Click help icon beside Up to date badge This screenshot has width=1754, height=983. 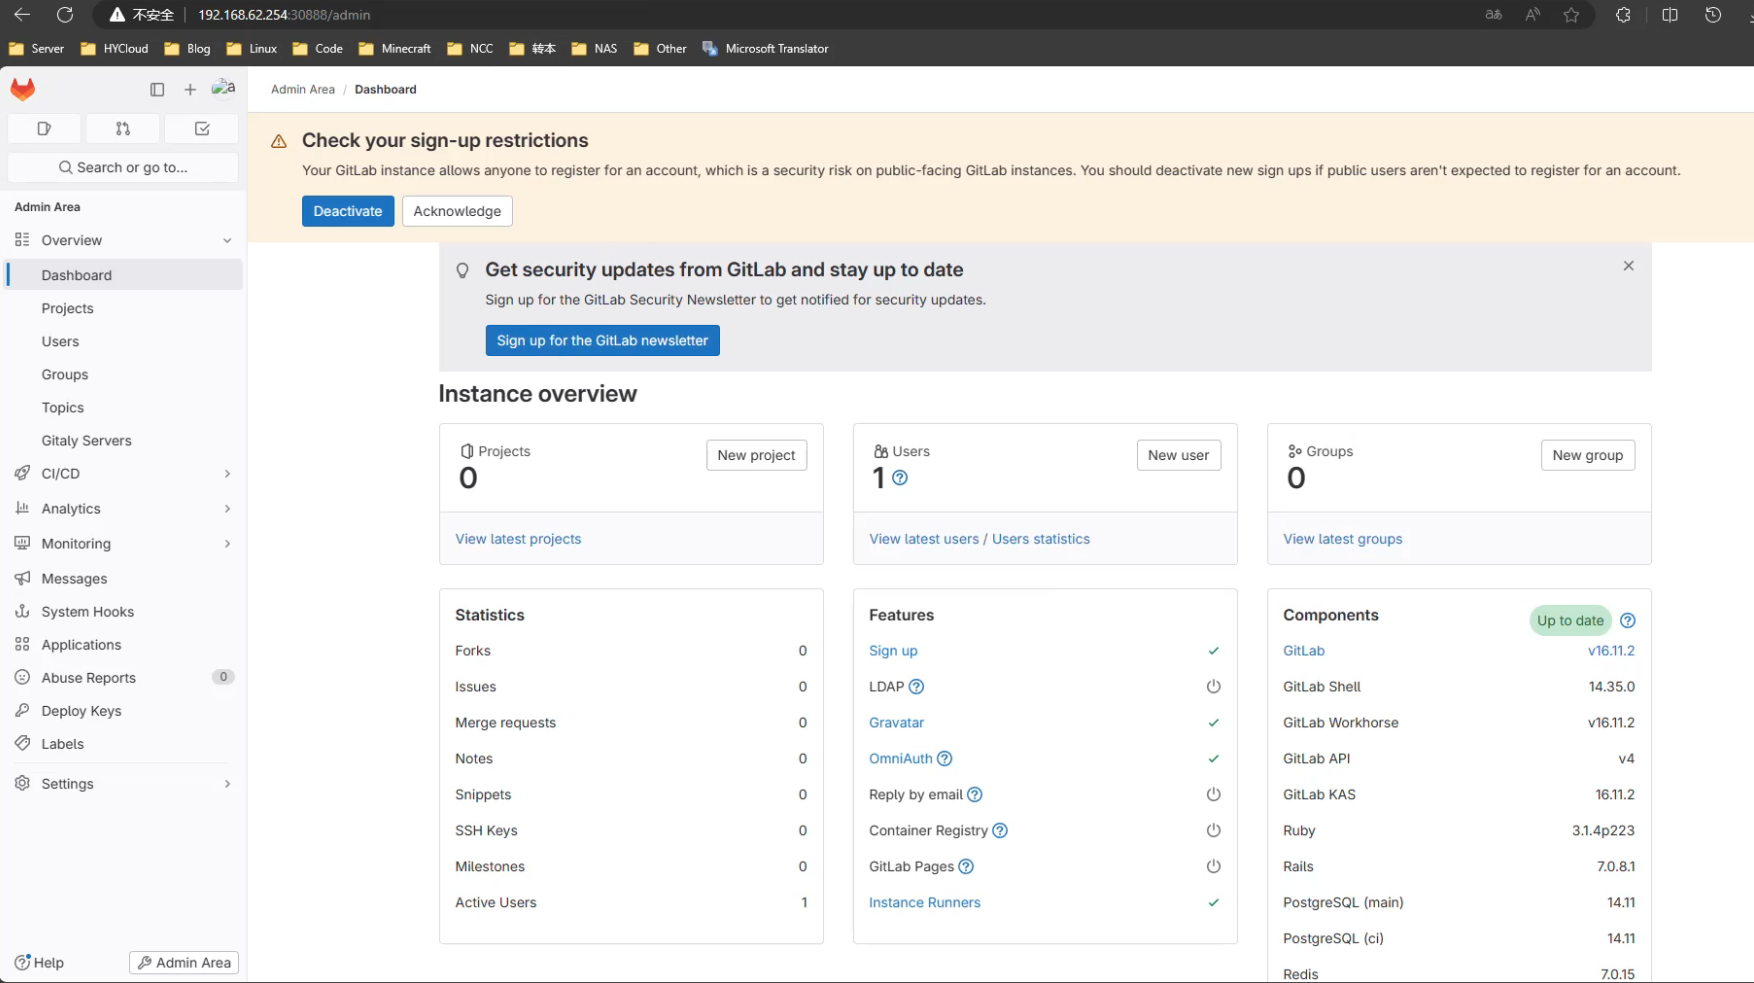point(1627,621)
